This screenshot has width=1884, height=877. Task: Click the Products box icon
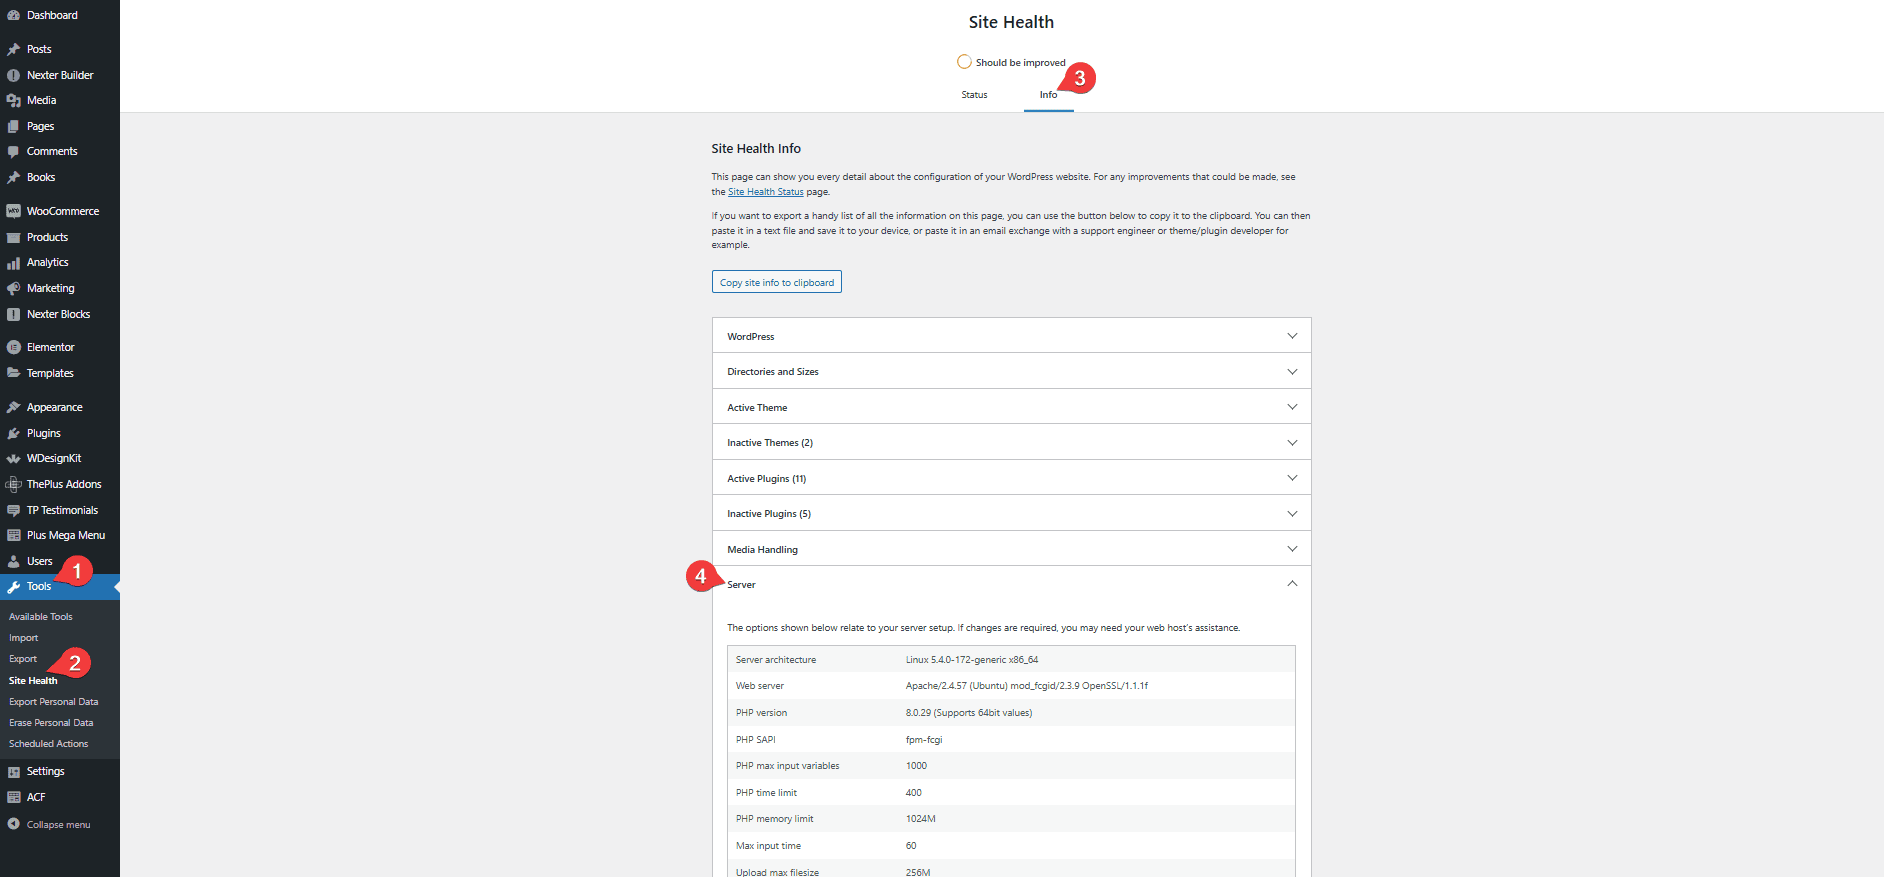point(13,237)
